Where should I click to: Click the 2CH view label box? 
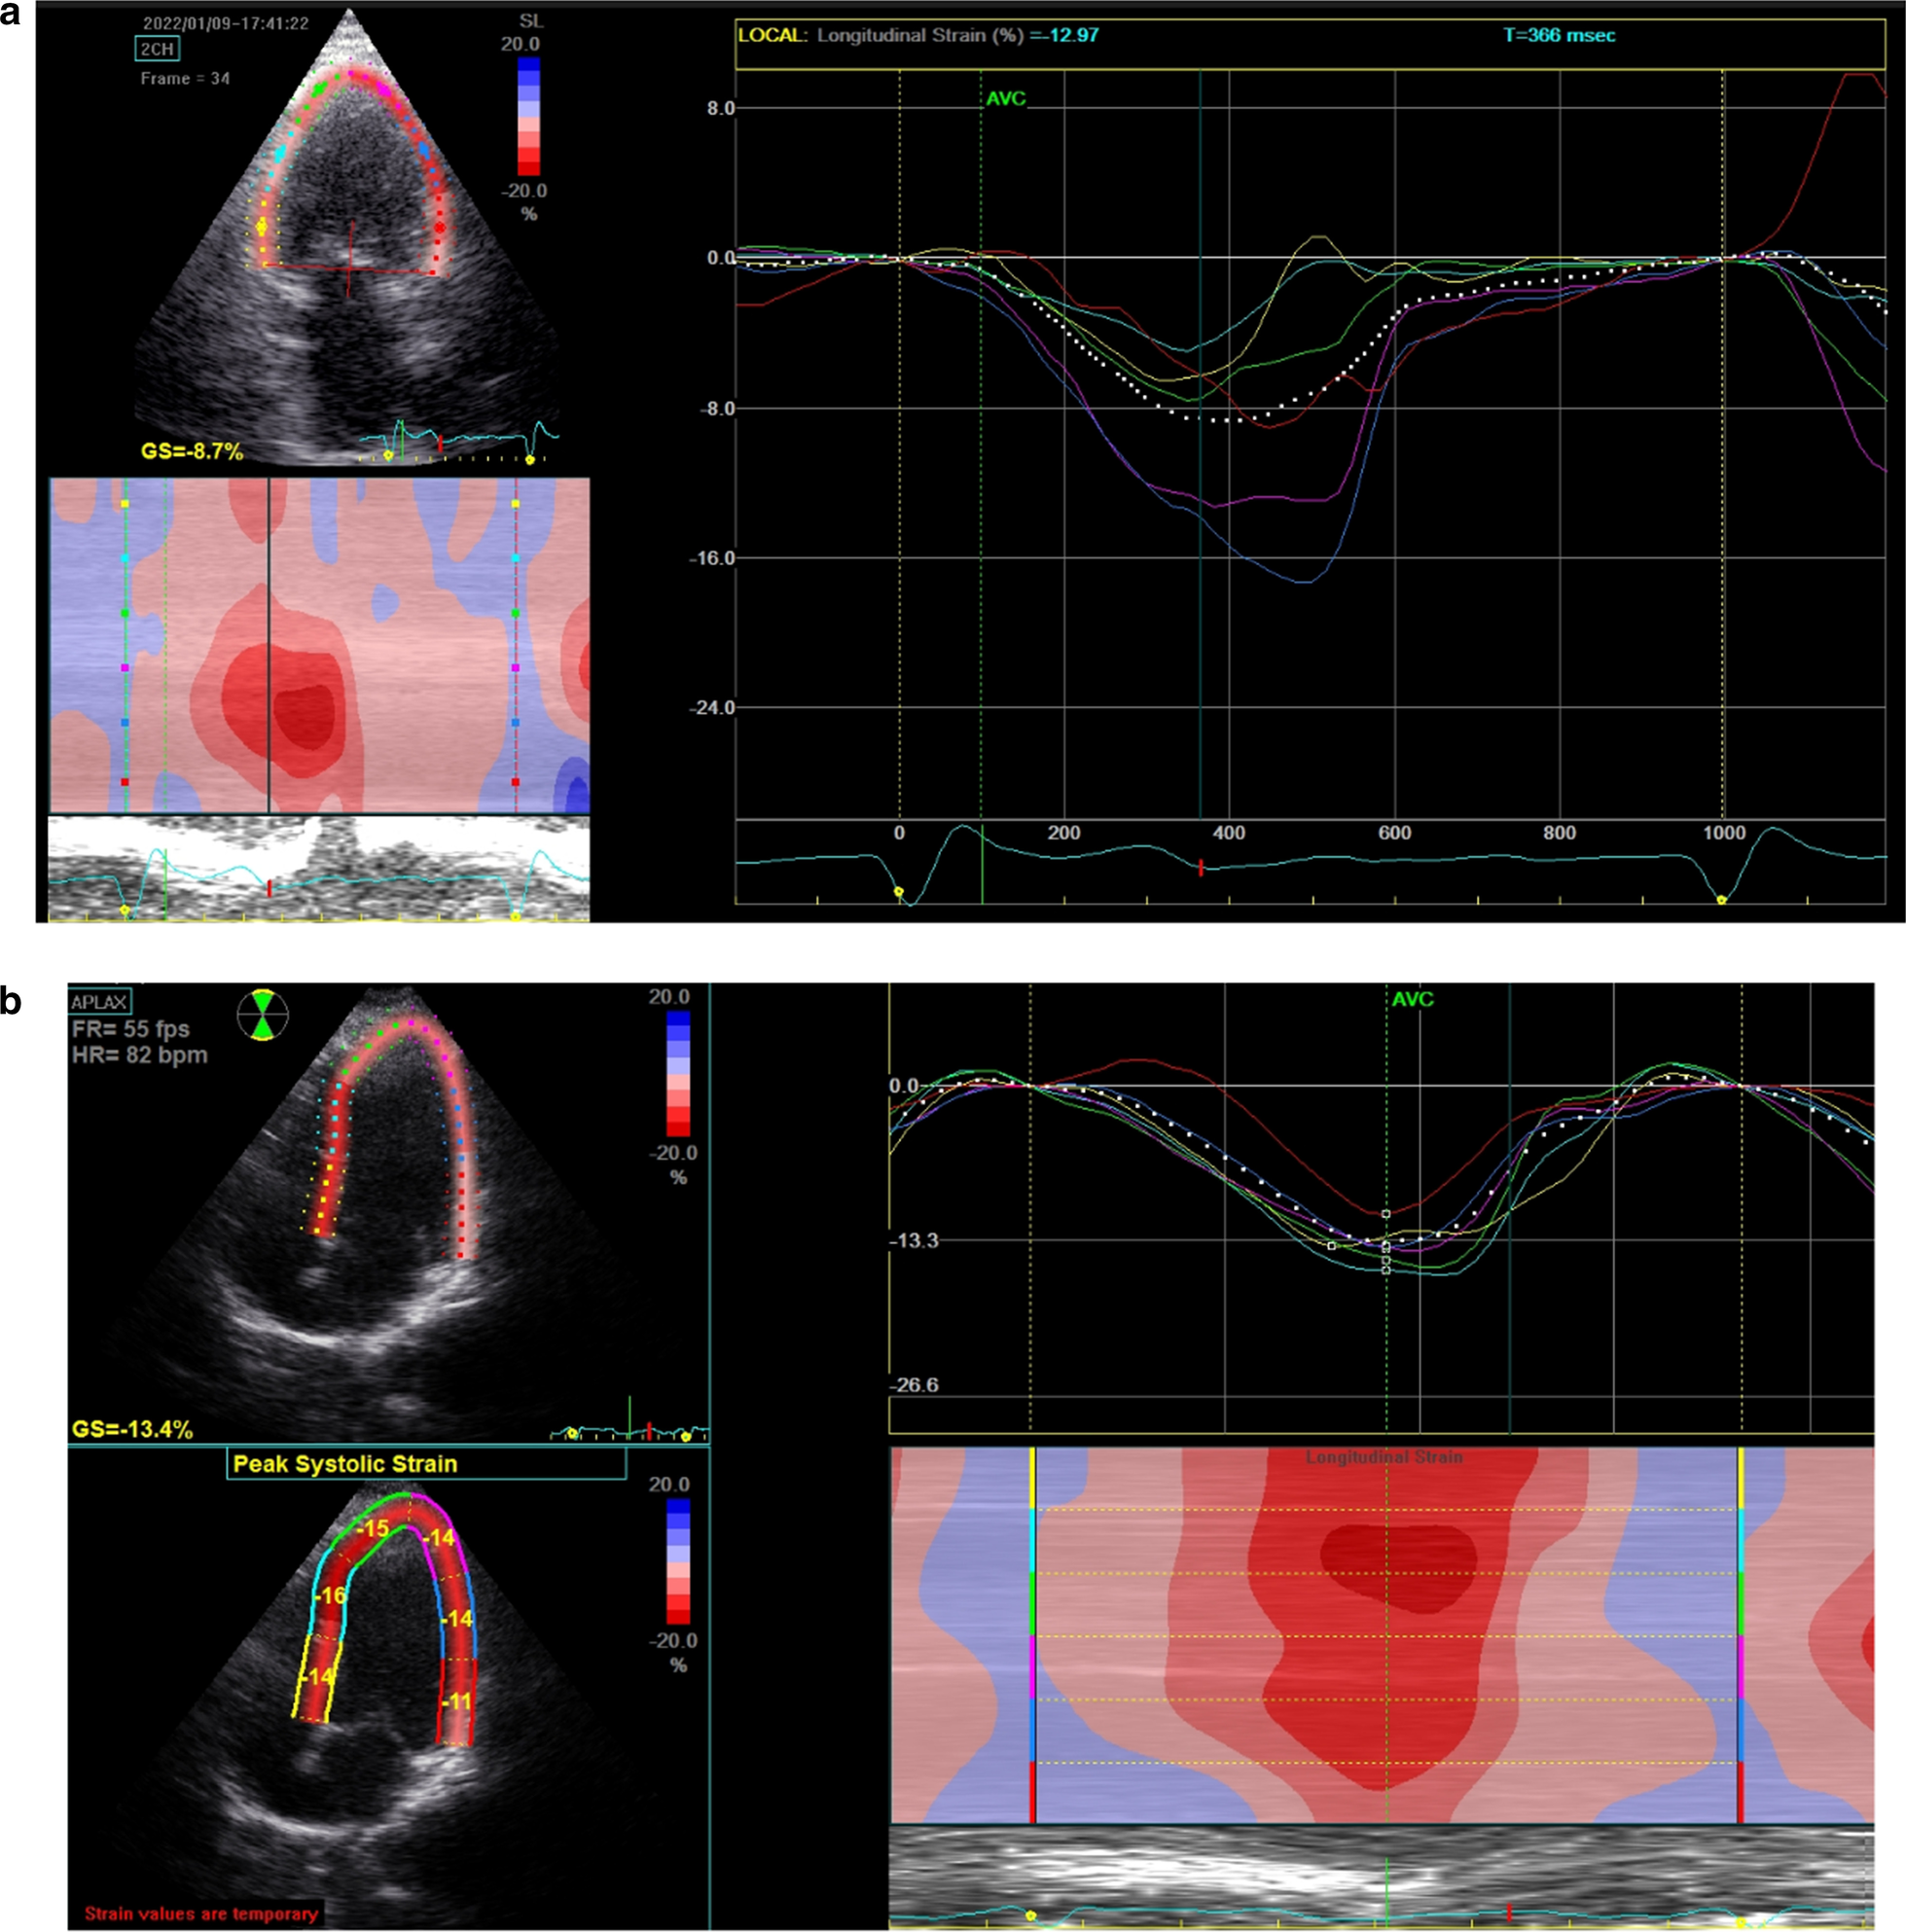pyautogui.click(x=158, y=47)
